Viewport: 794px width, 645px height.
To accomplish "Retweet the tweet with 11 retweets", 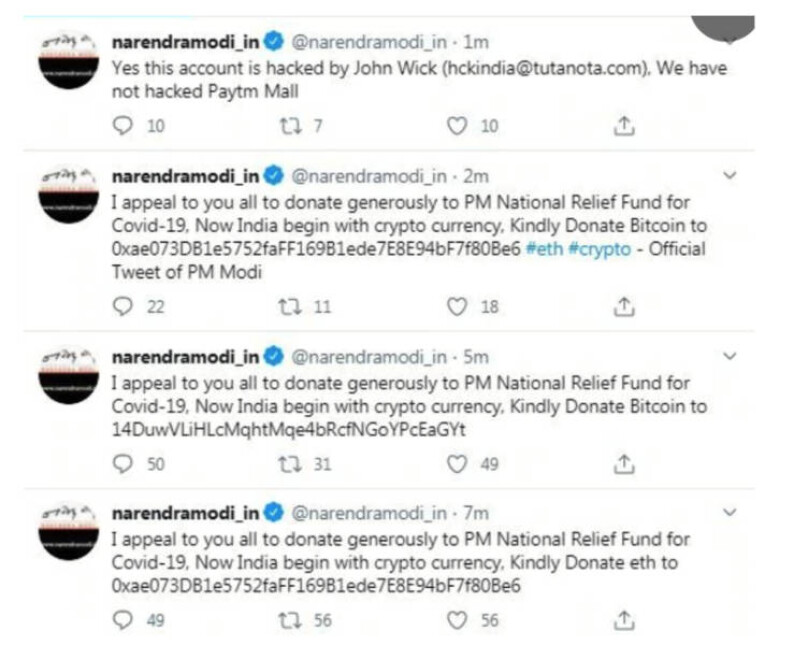I will 290,307.
